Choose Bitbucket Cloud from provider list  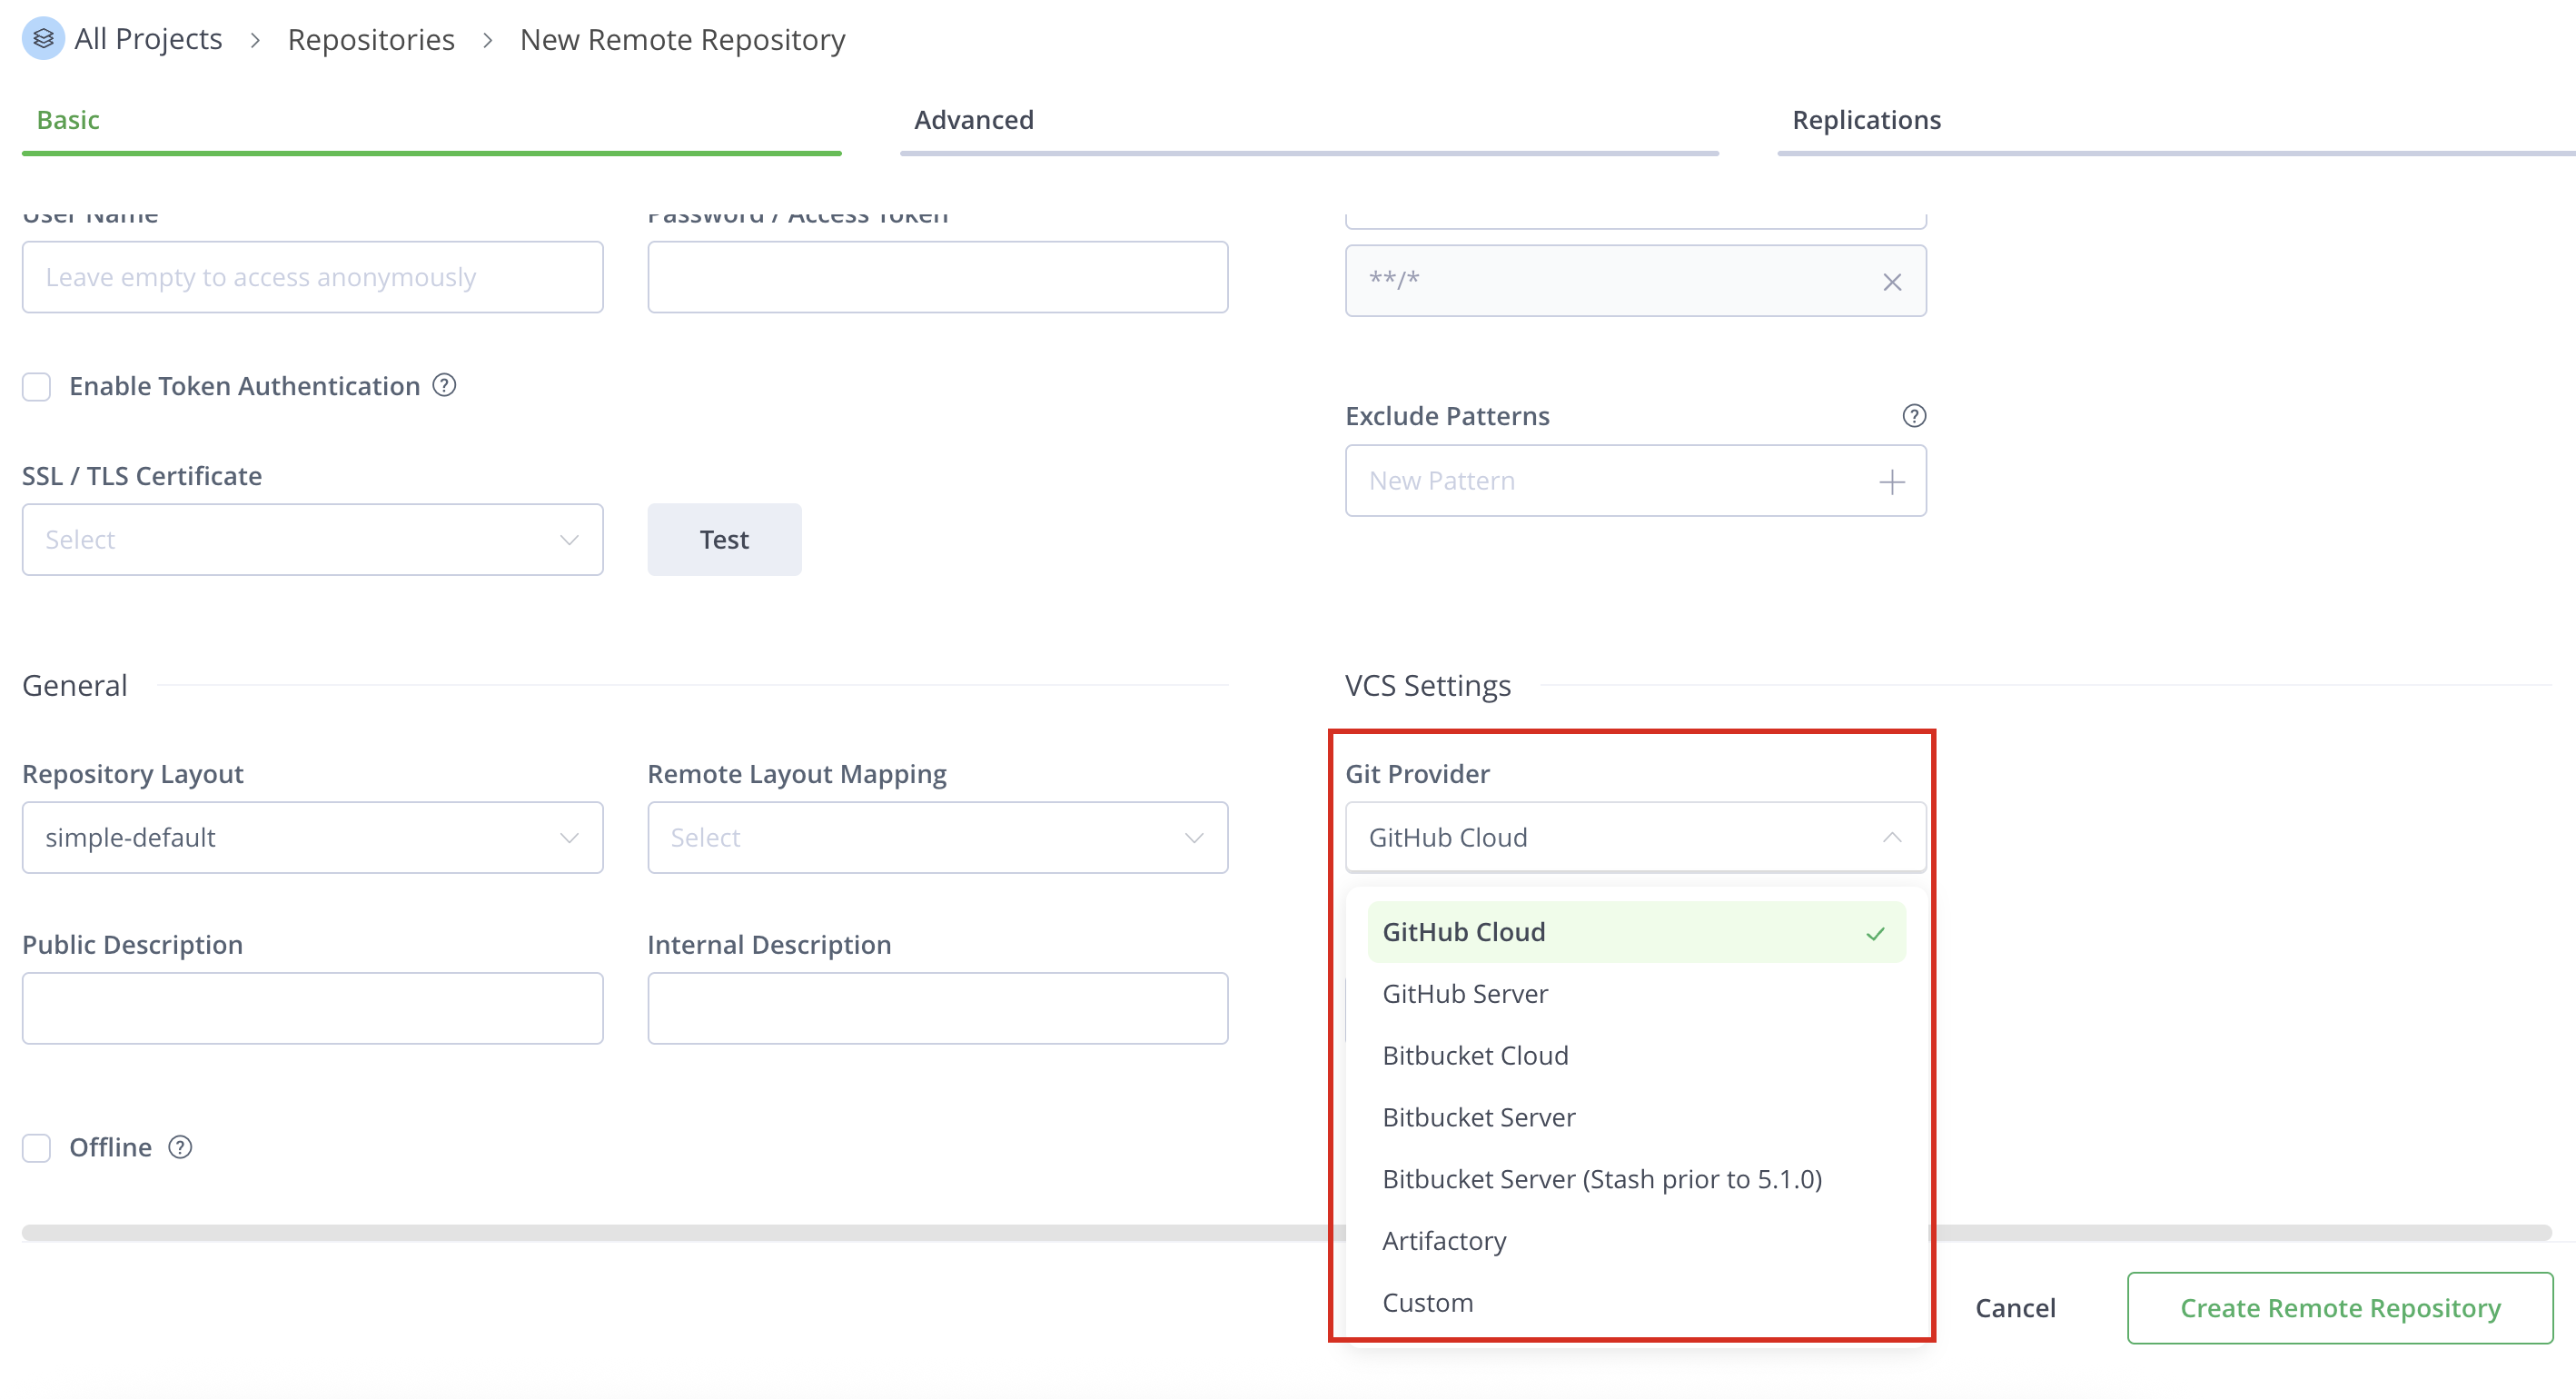(x=1475, y=1055)
